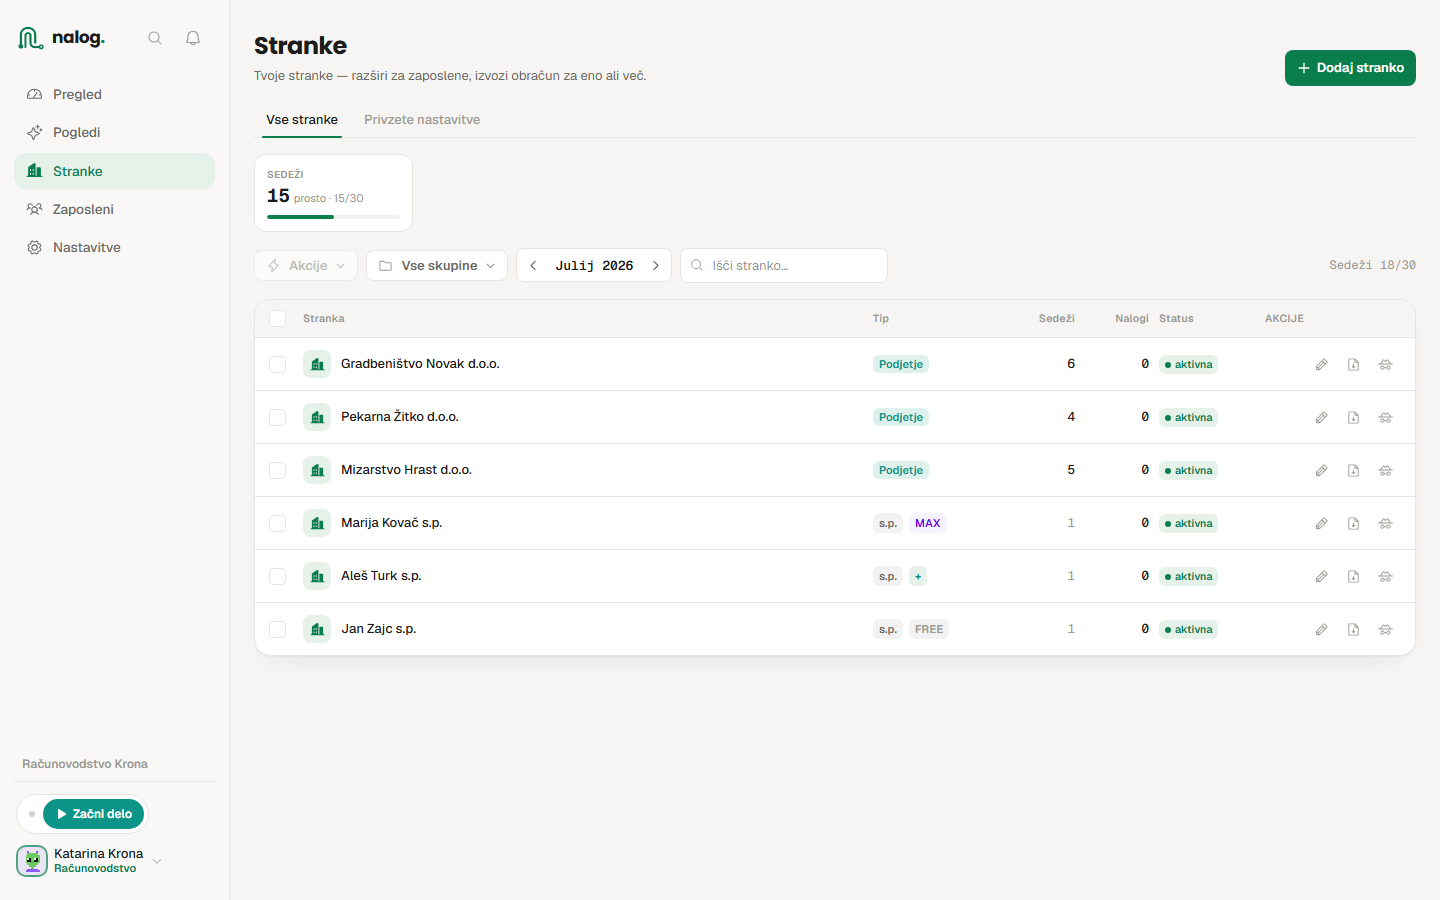Image resolution: width=1440 pixels, height=900 pixels.
Task: Switch to Privzete nastavitve tab
Action: tap(422, 119)
